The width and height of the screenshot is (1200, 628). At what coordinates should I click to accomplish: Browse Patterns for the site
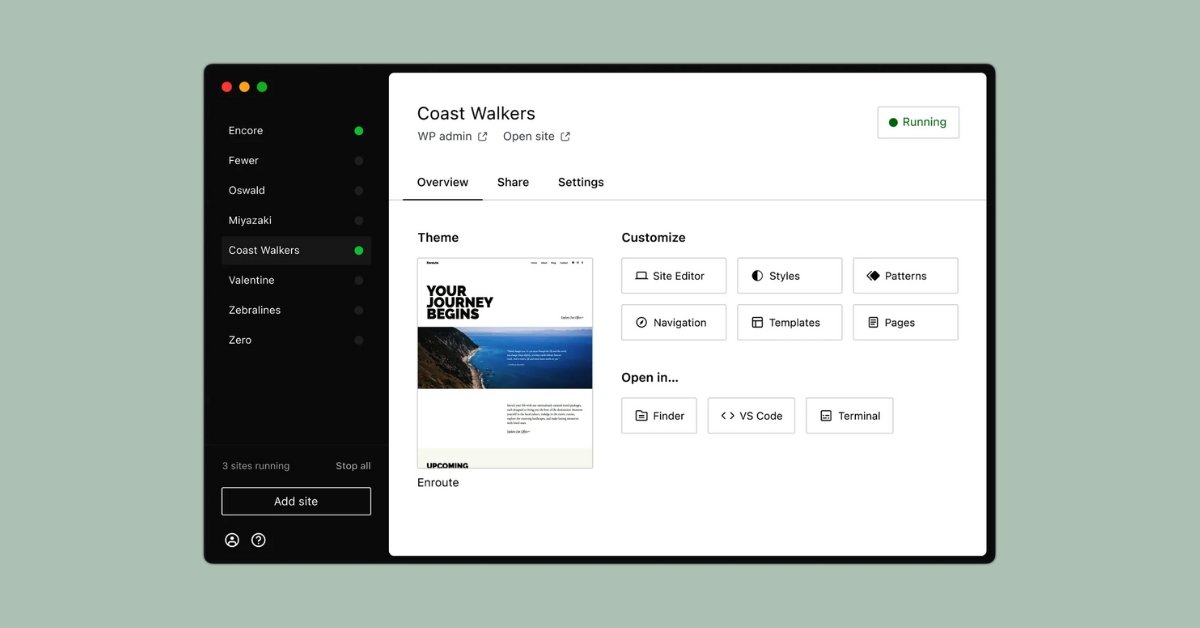905,275
